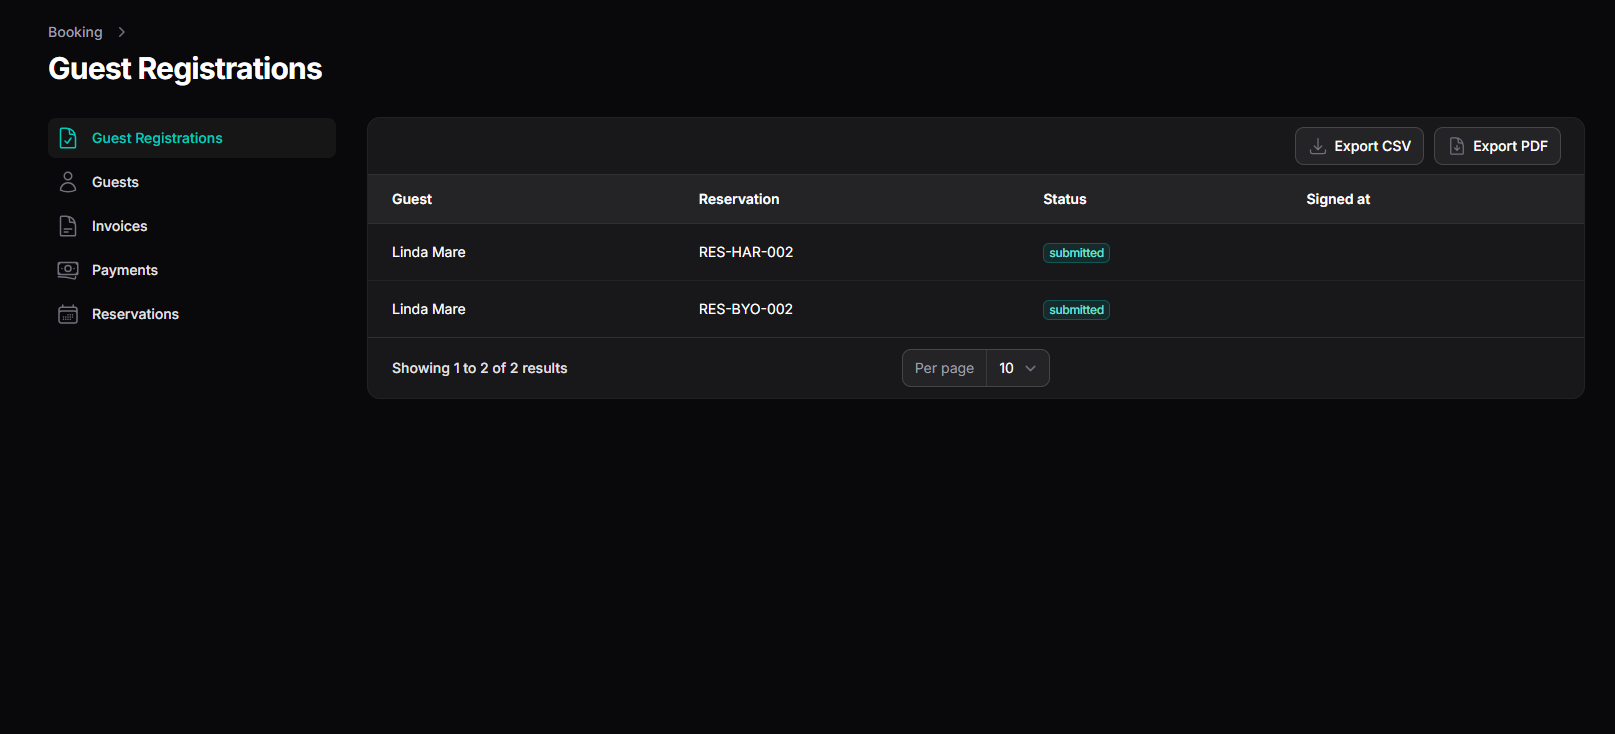Image resolution: width=1615 pixels, height=734 pixels.
Task: Export registrations as CSV
Action: pyautogui.click(x=1359, y=146)
